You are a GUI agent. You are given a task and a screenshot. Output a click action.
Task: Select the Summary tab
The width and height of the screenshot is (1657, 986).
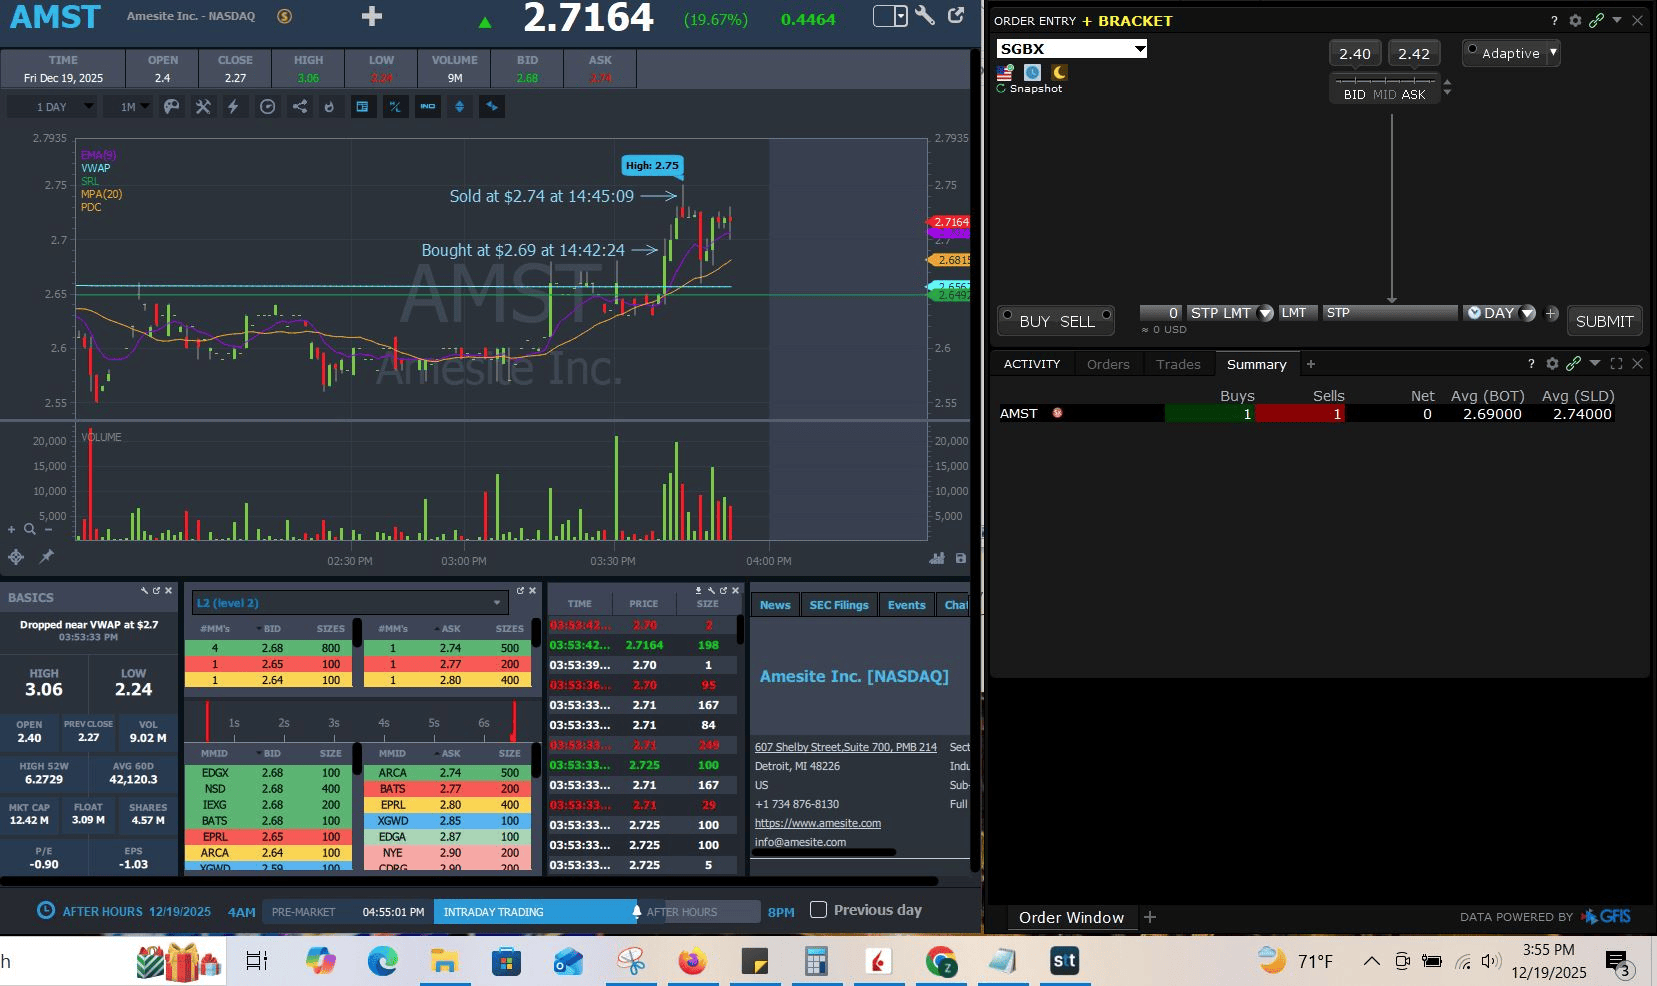coord(1257,364)
